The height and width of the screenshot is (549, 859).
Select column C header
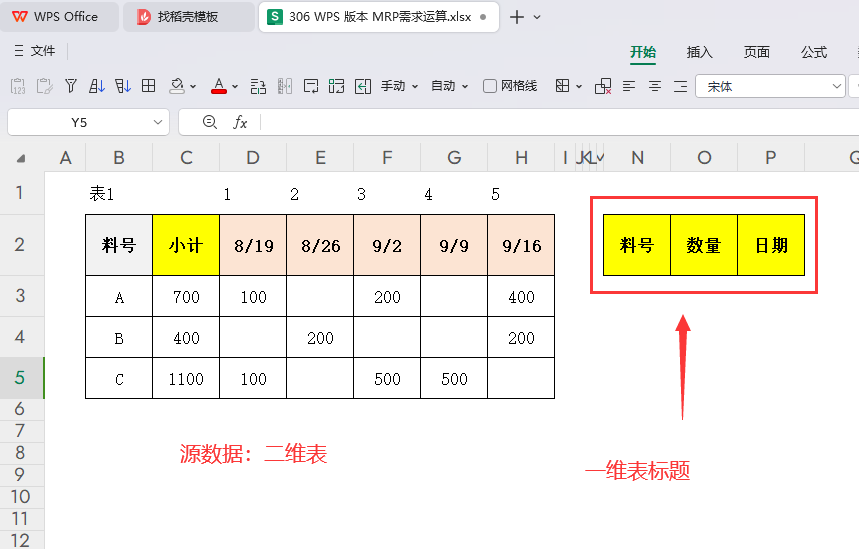coord(186,158)
